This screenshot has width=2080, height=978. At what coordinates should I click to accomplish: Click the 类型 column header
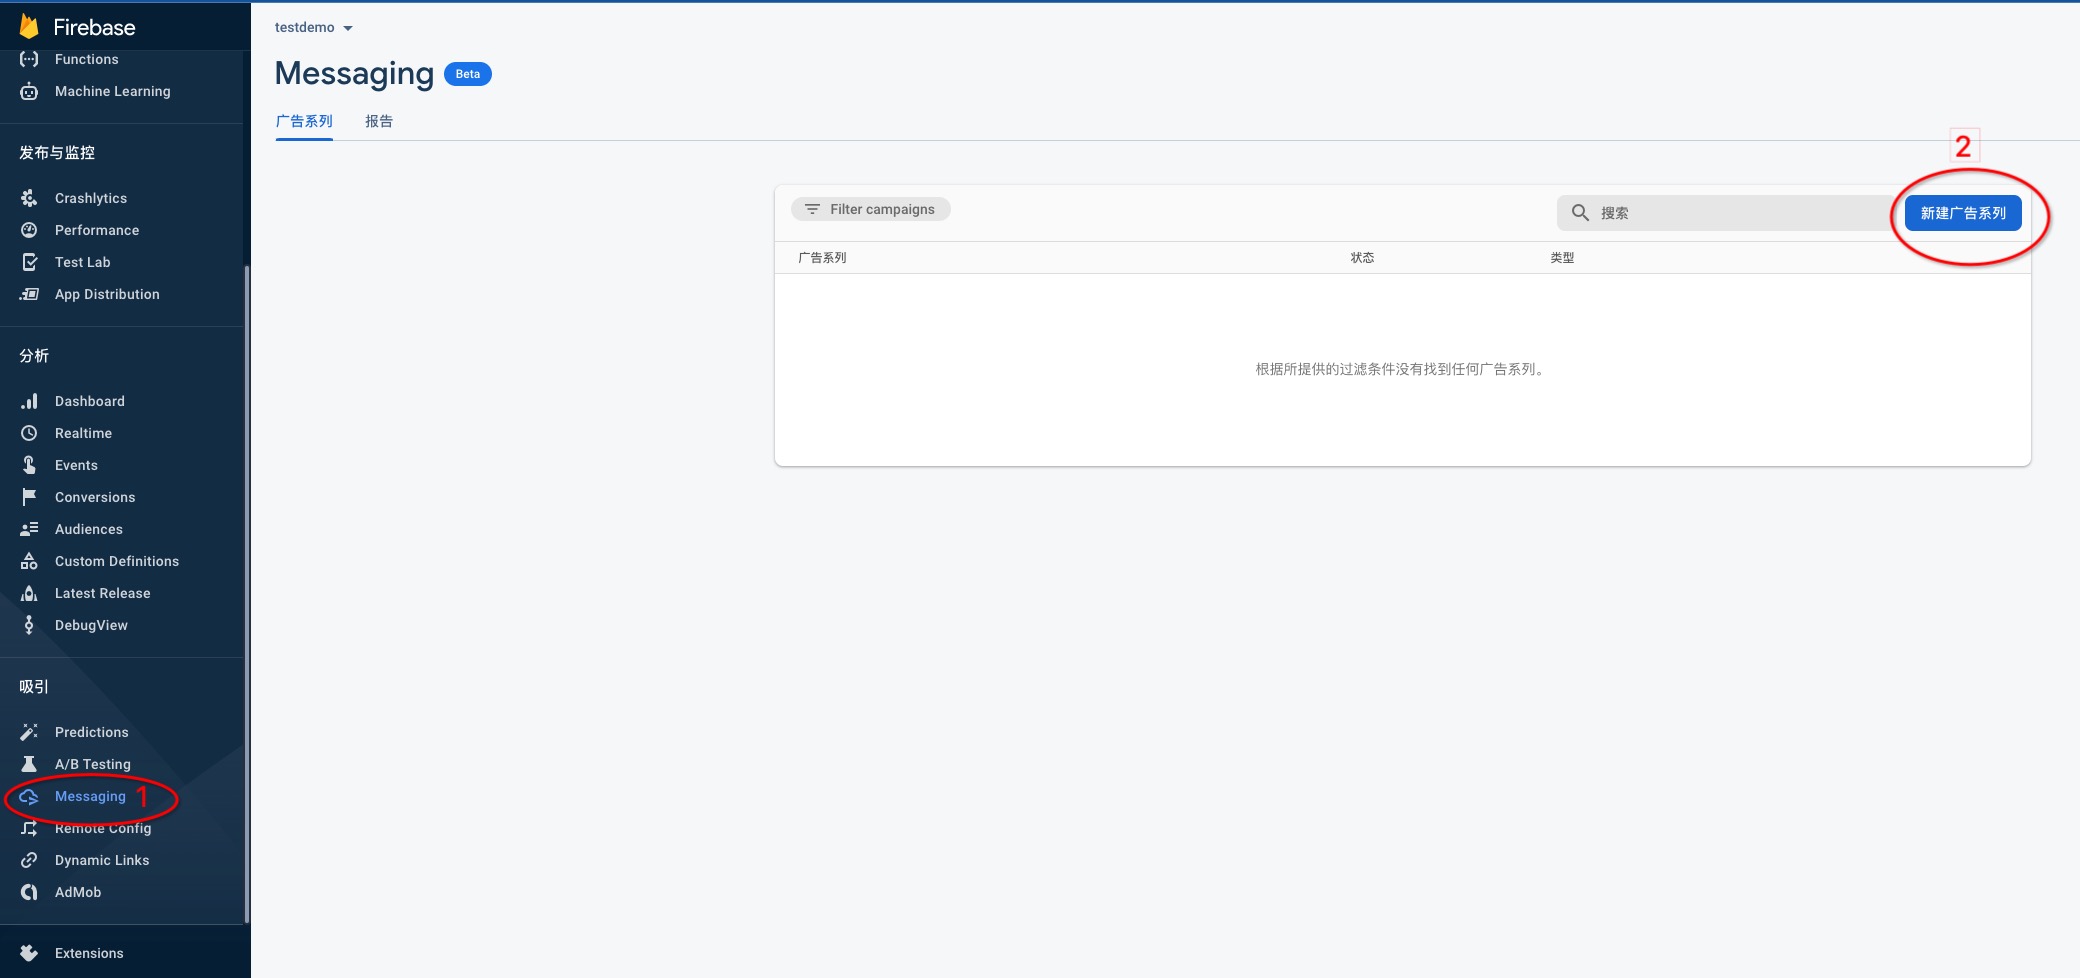(1562, 257)
